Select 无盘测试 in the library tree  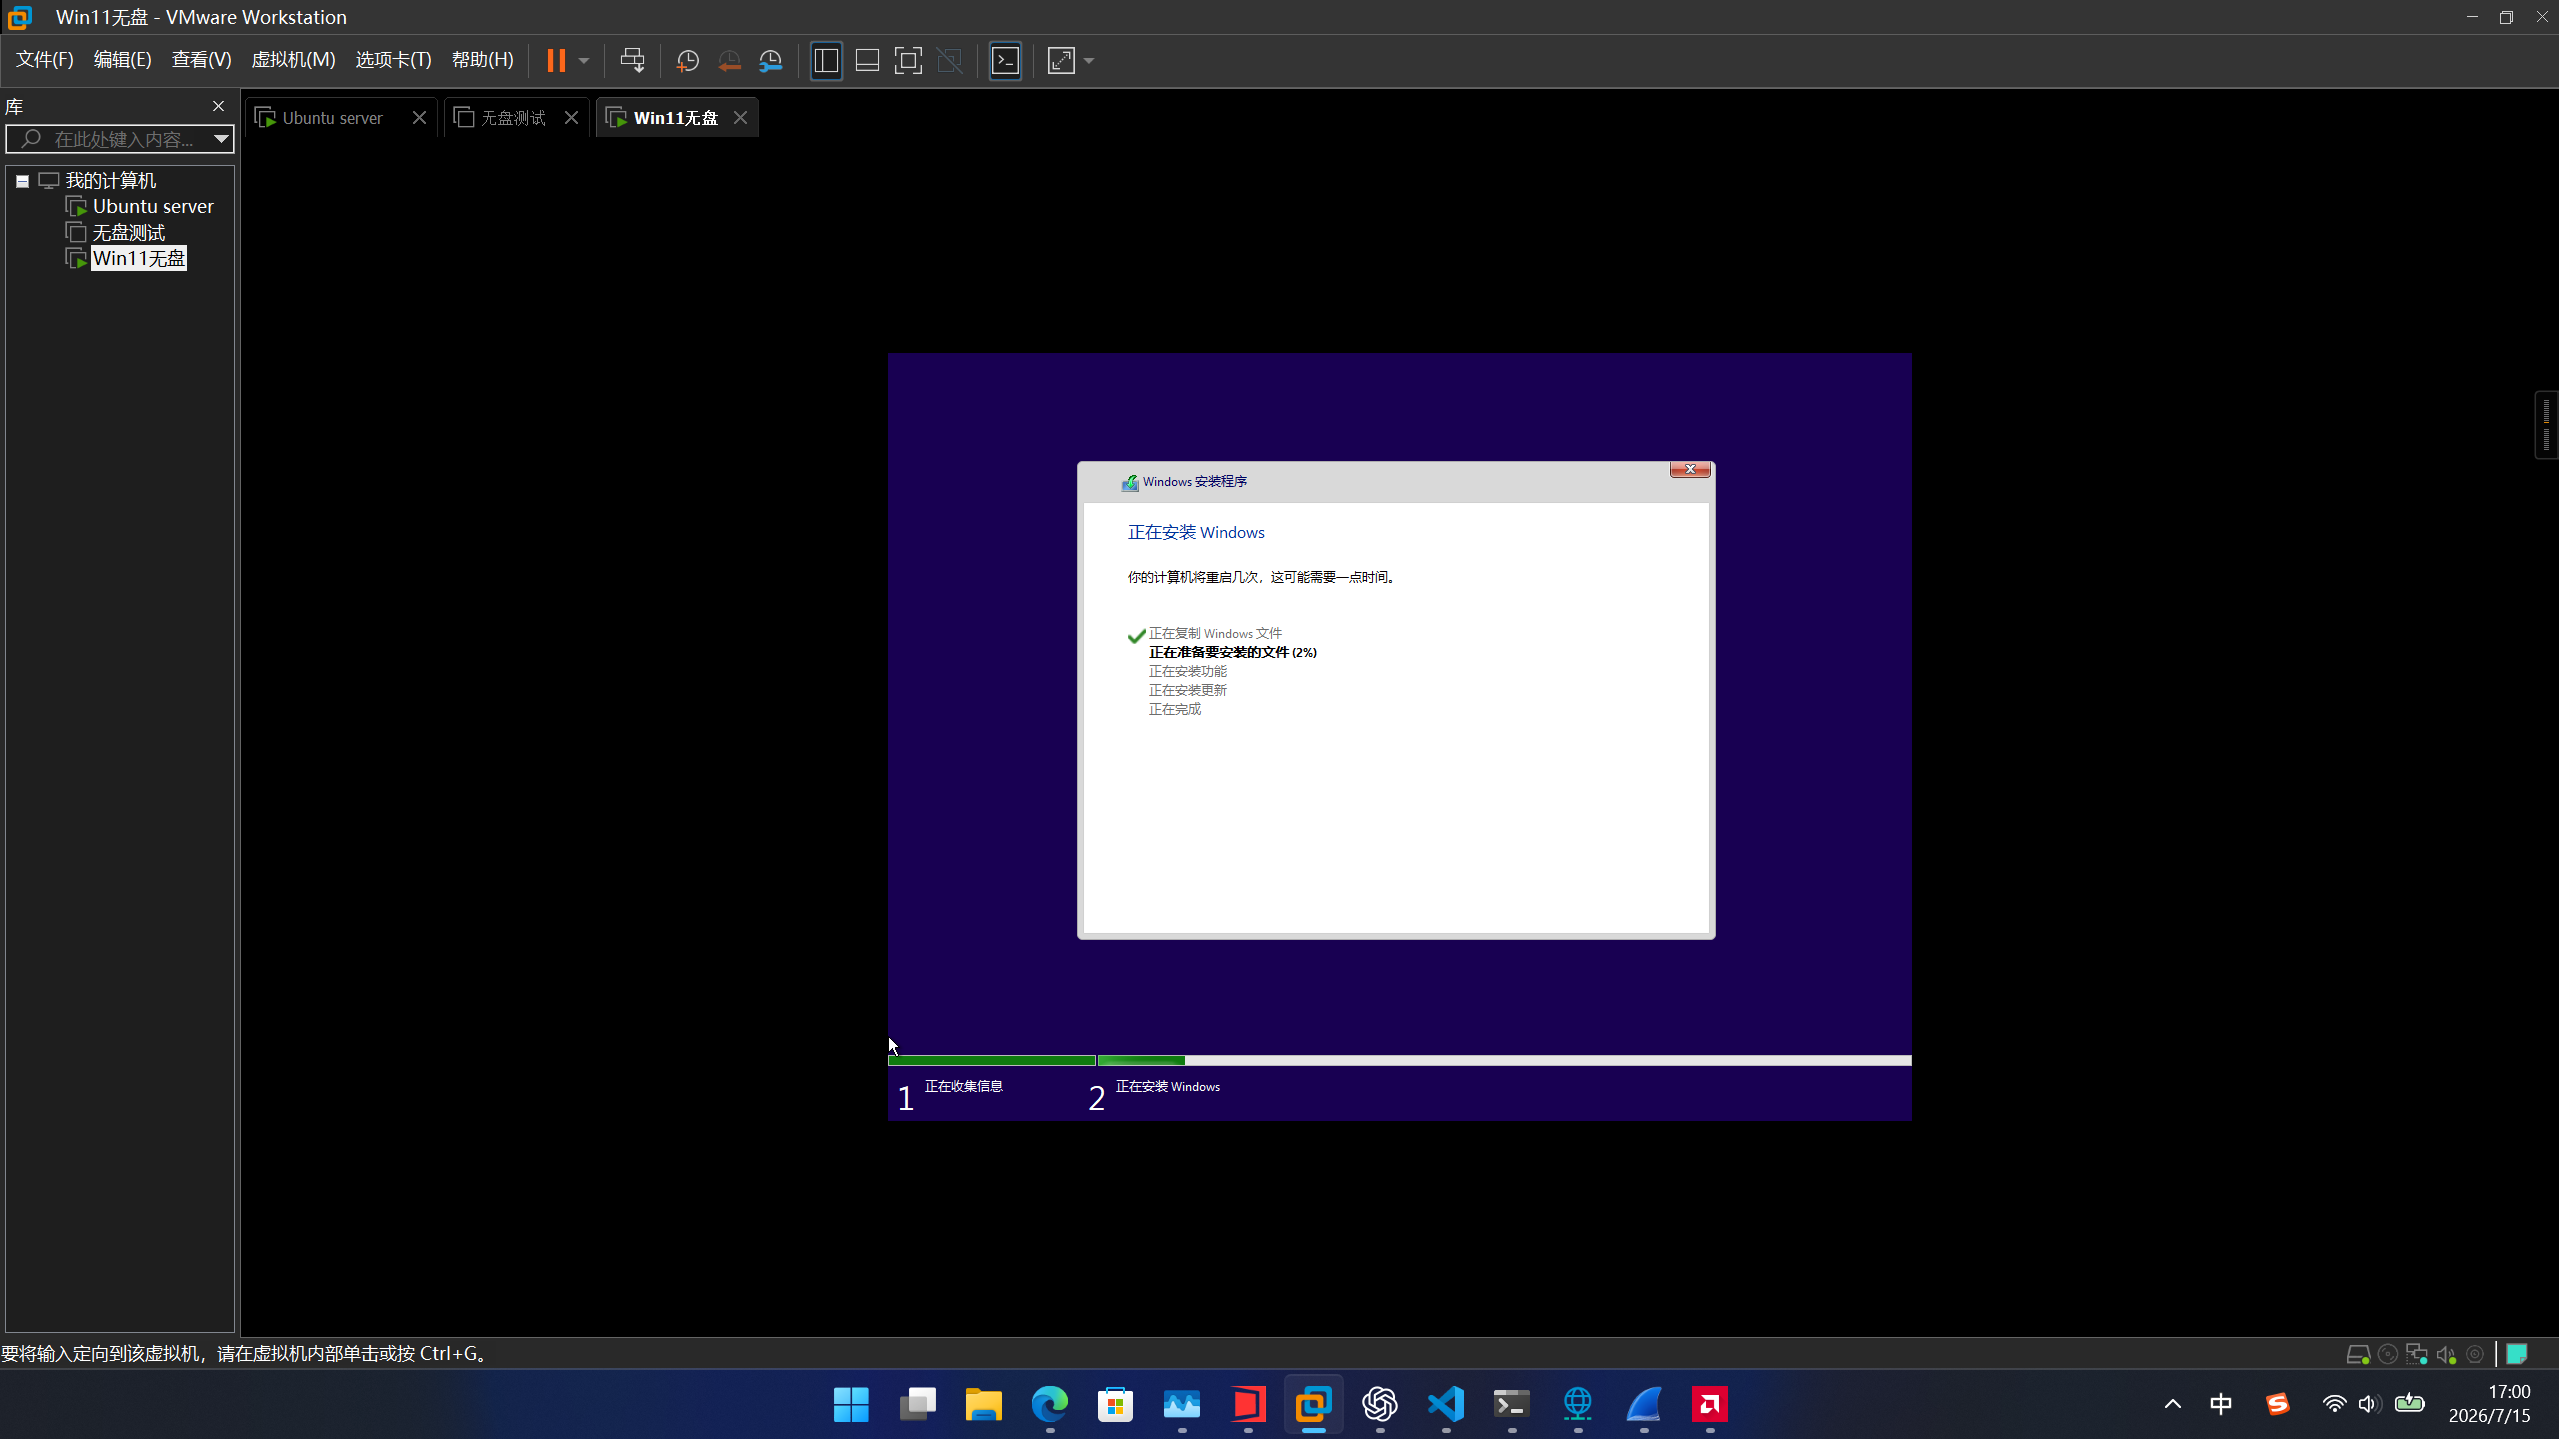(128, 233)
